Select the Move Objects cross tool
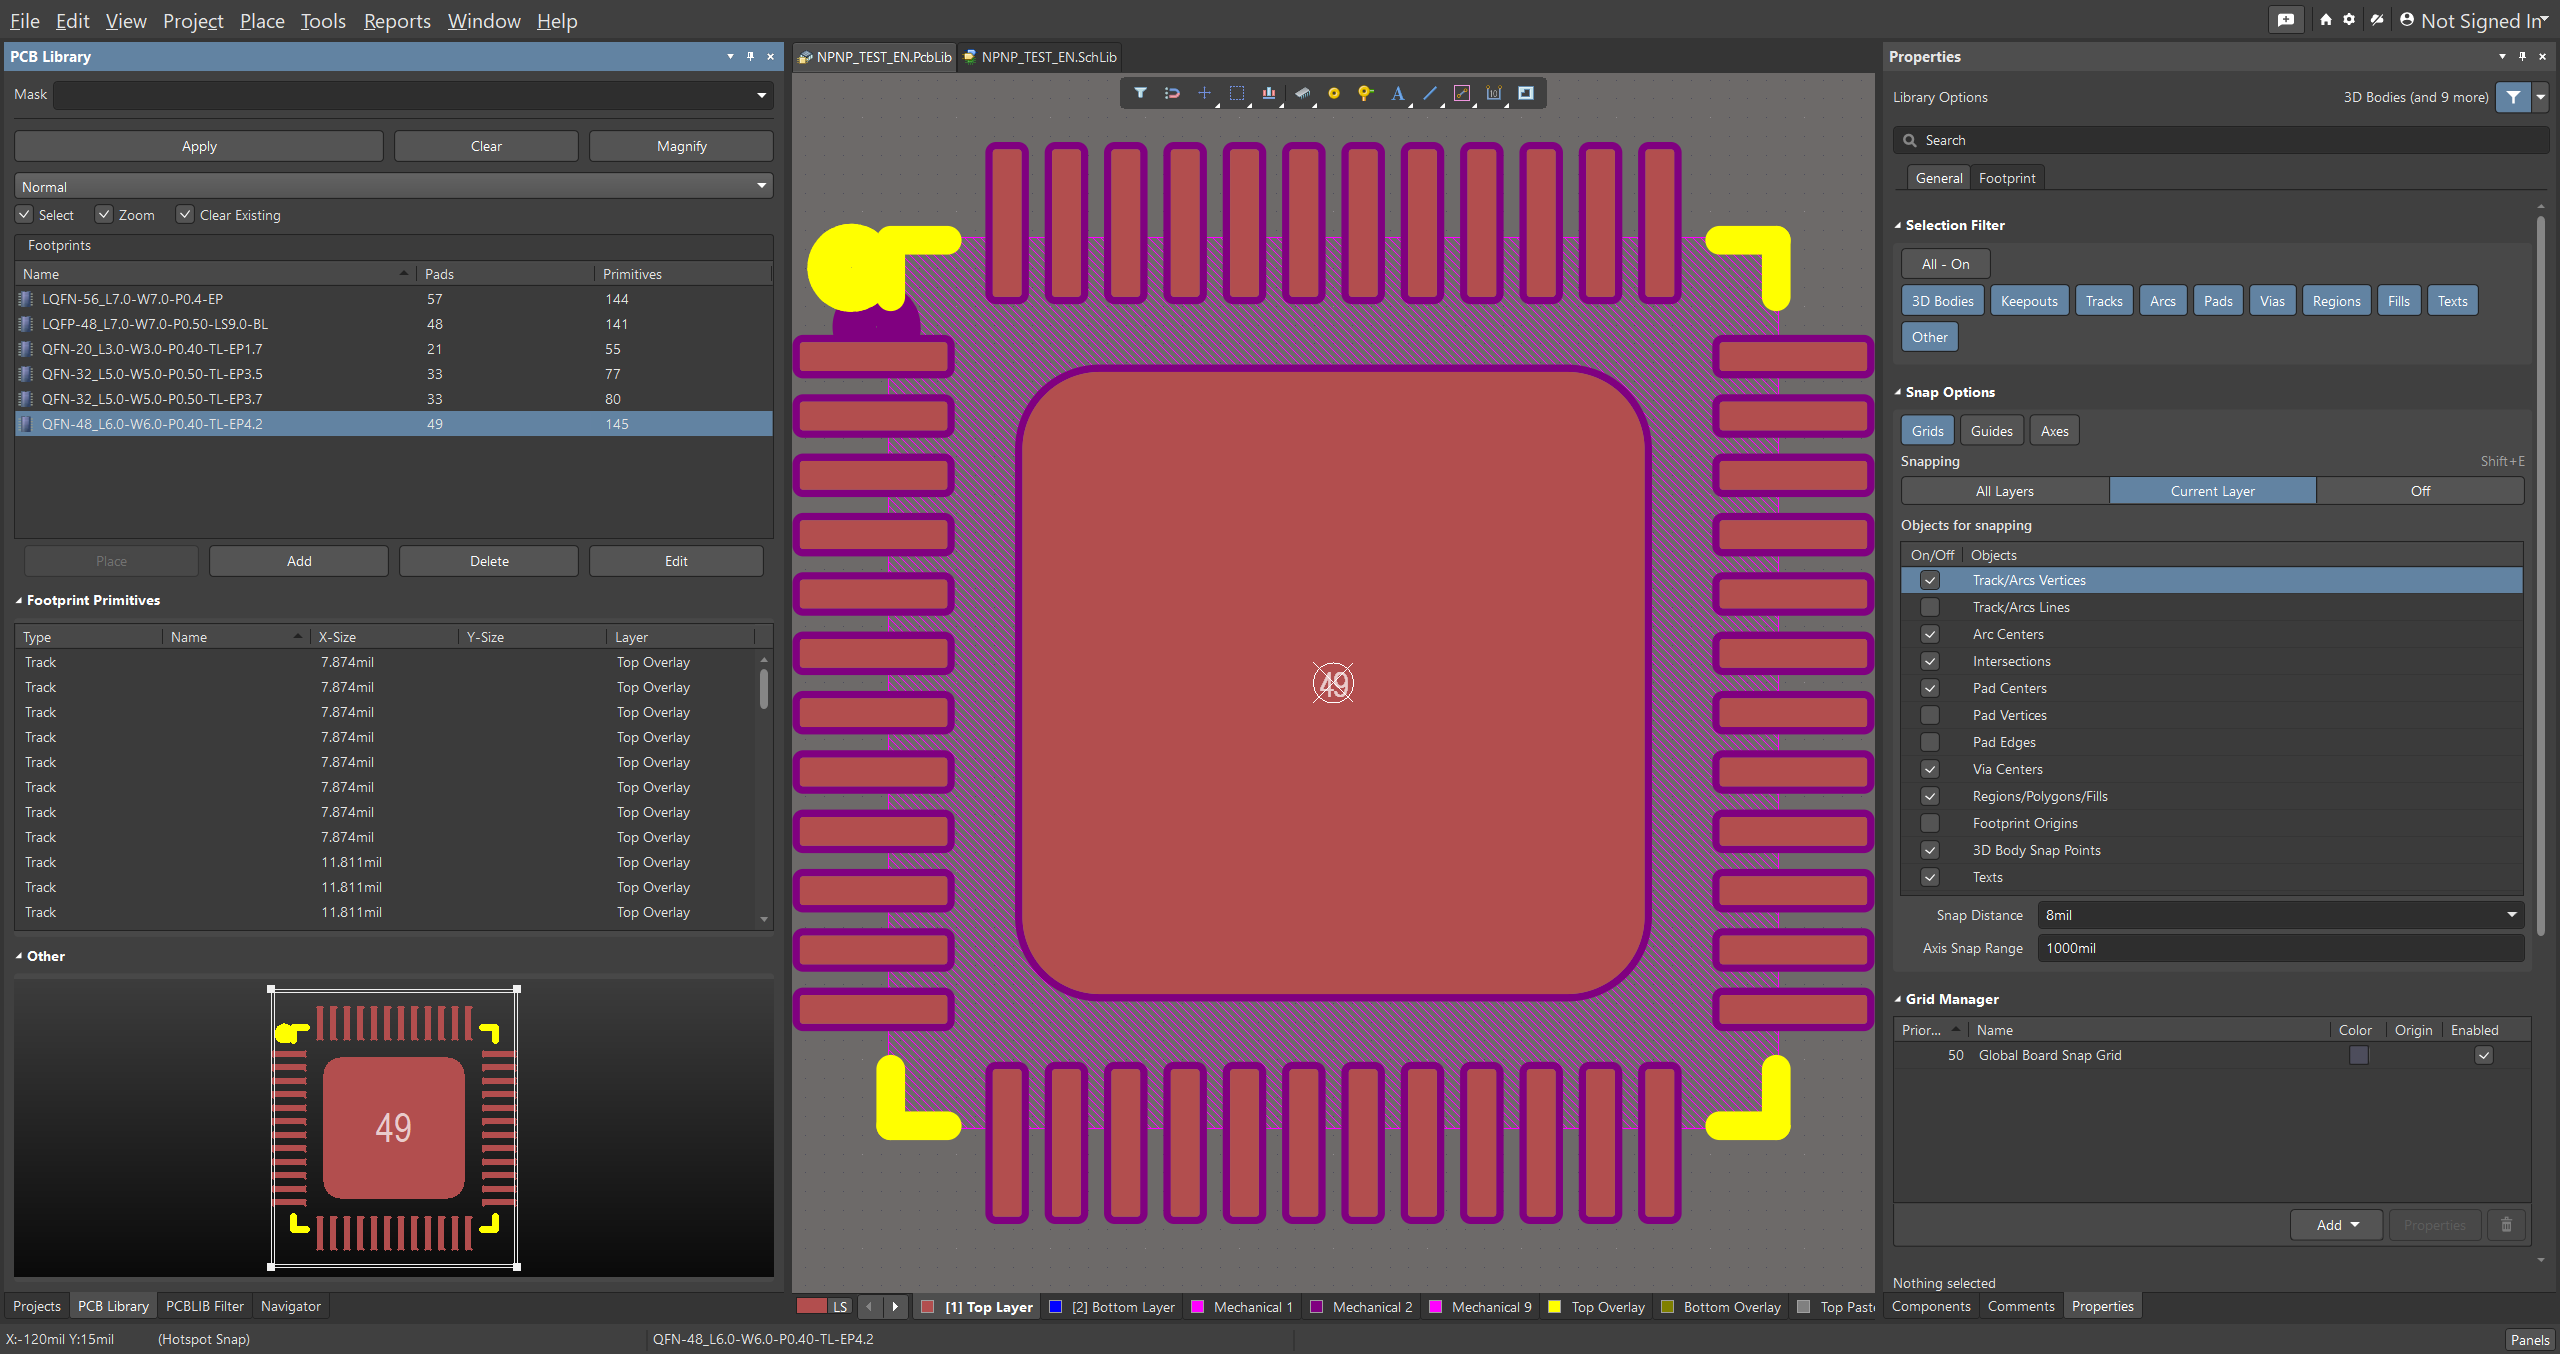The image size is (2560, 1354). pyautogui.click(x=1204, y=93)
